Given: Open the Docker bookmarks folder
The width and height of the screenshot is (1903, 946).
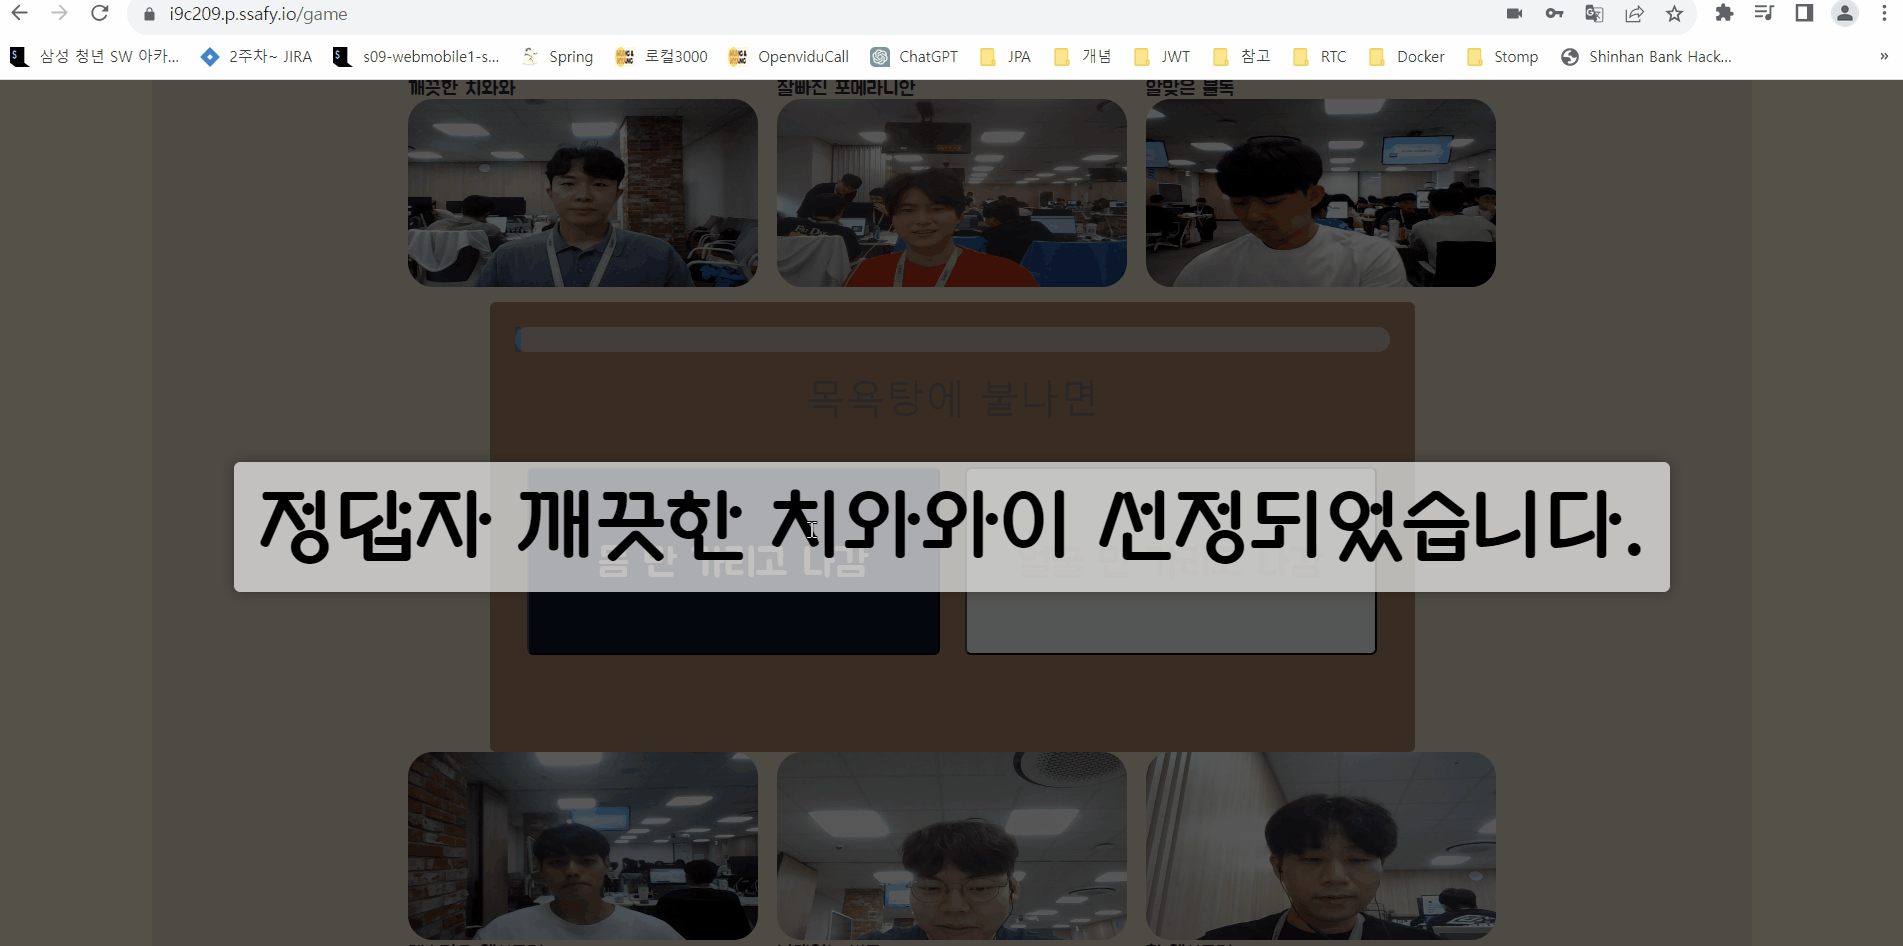Looking at the screenshot, I should pos(1406,56).
